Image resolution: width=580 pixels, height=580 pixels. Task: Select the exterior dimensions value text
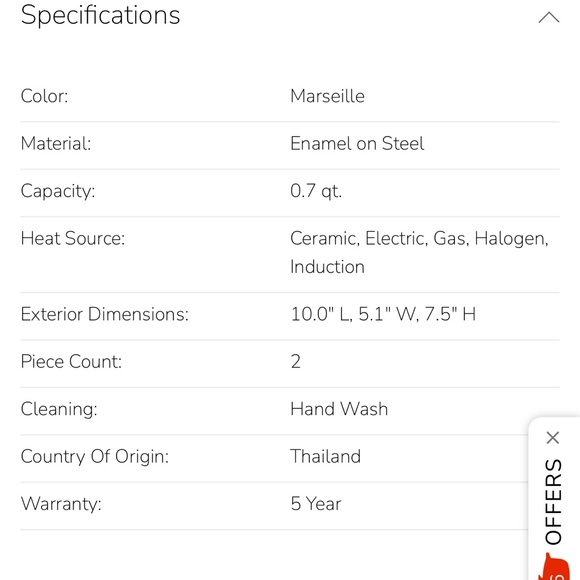[383, 314]
